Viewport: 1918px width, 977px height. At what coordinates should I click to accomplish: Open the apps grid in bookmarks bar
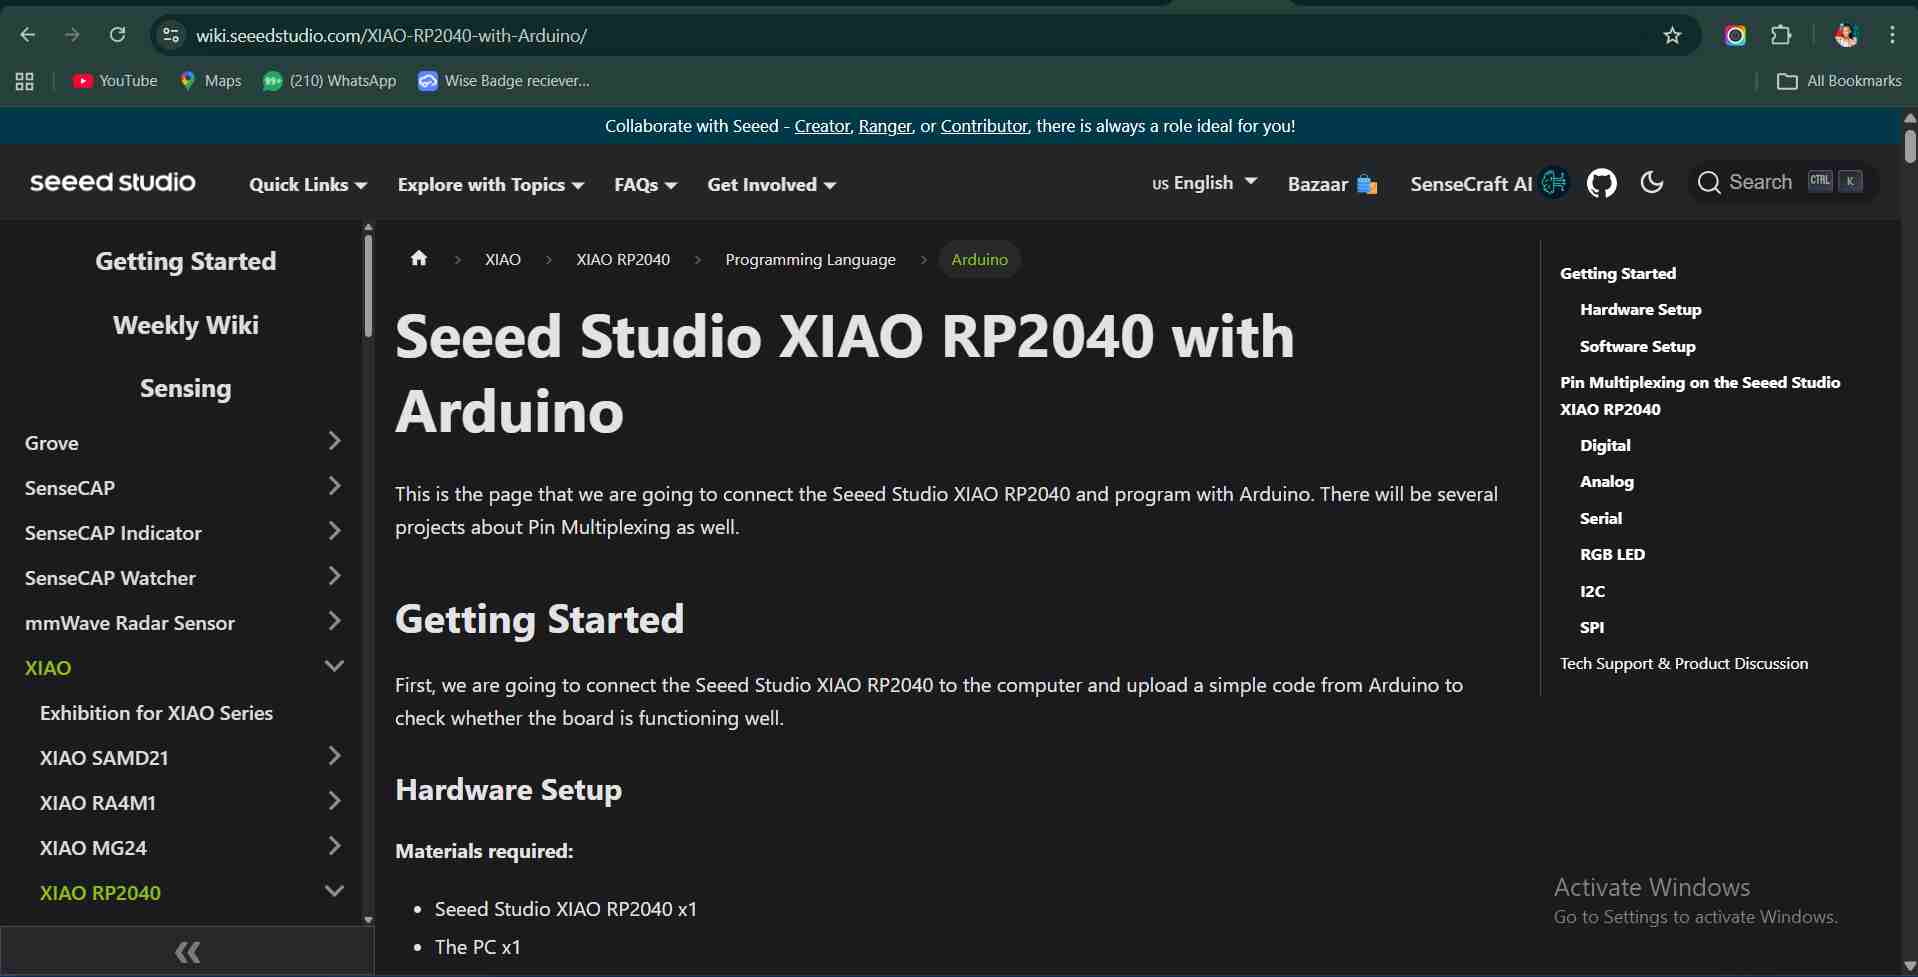(25, 81)
